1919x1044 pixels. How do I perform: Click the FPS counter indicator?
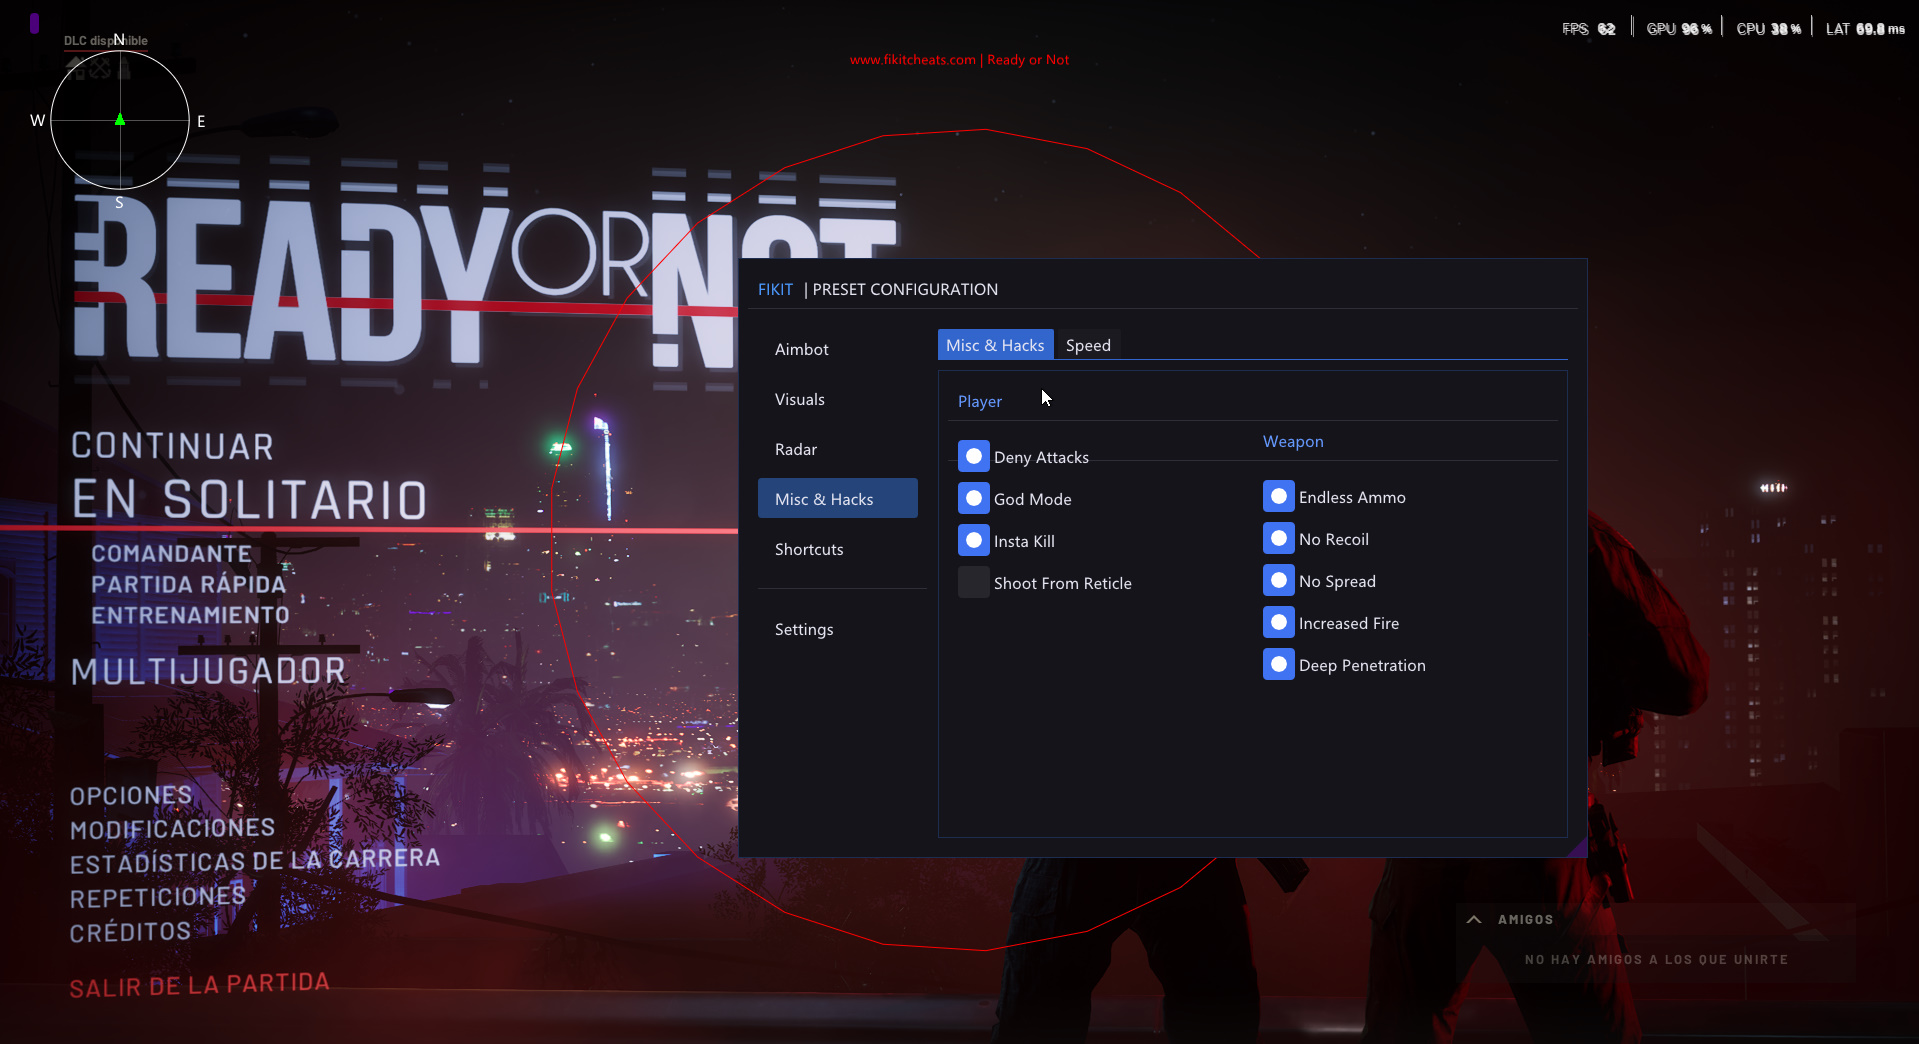coord(1587,28)
